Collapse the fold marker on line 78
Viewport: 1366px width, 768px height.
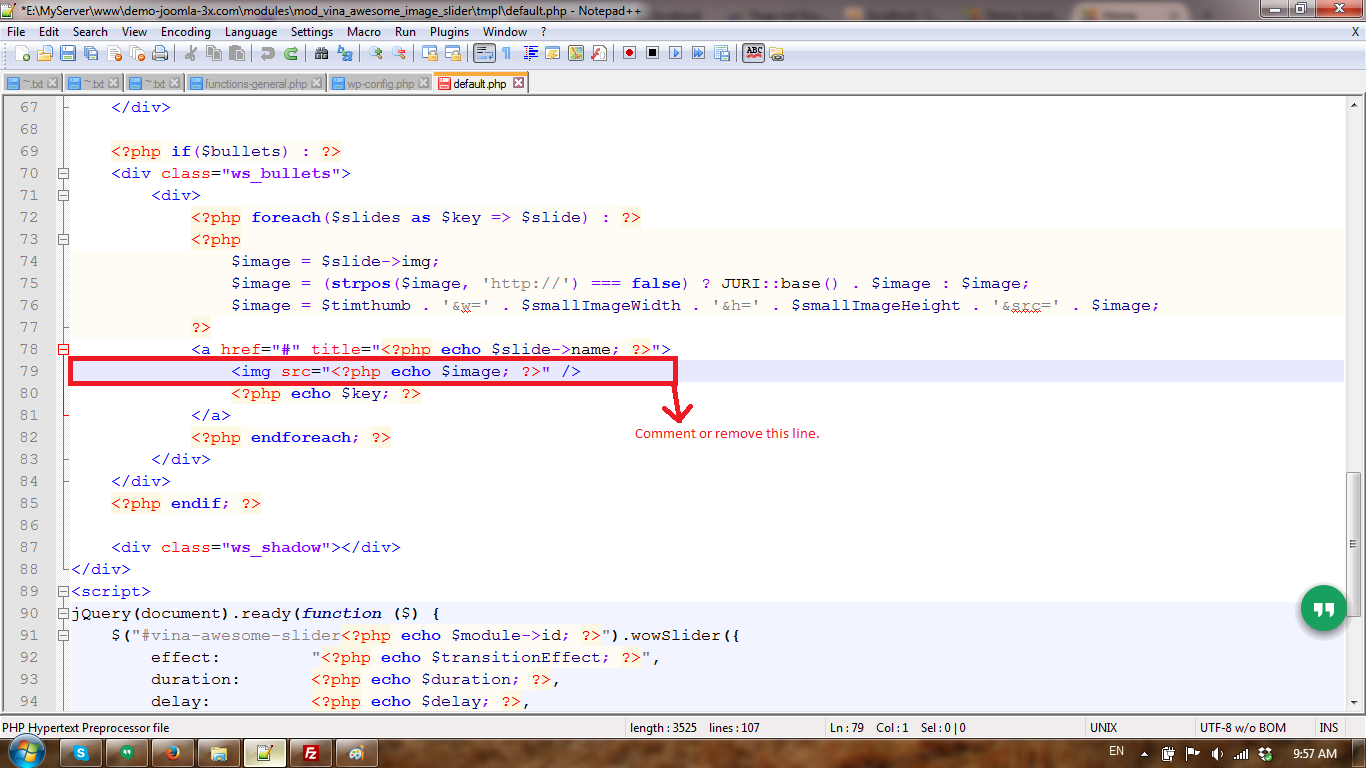63,349
